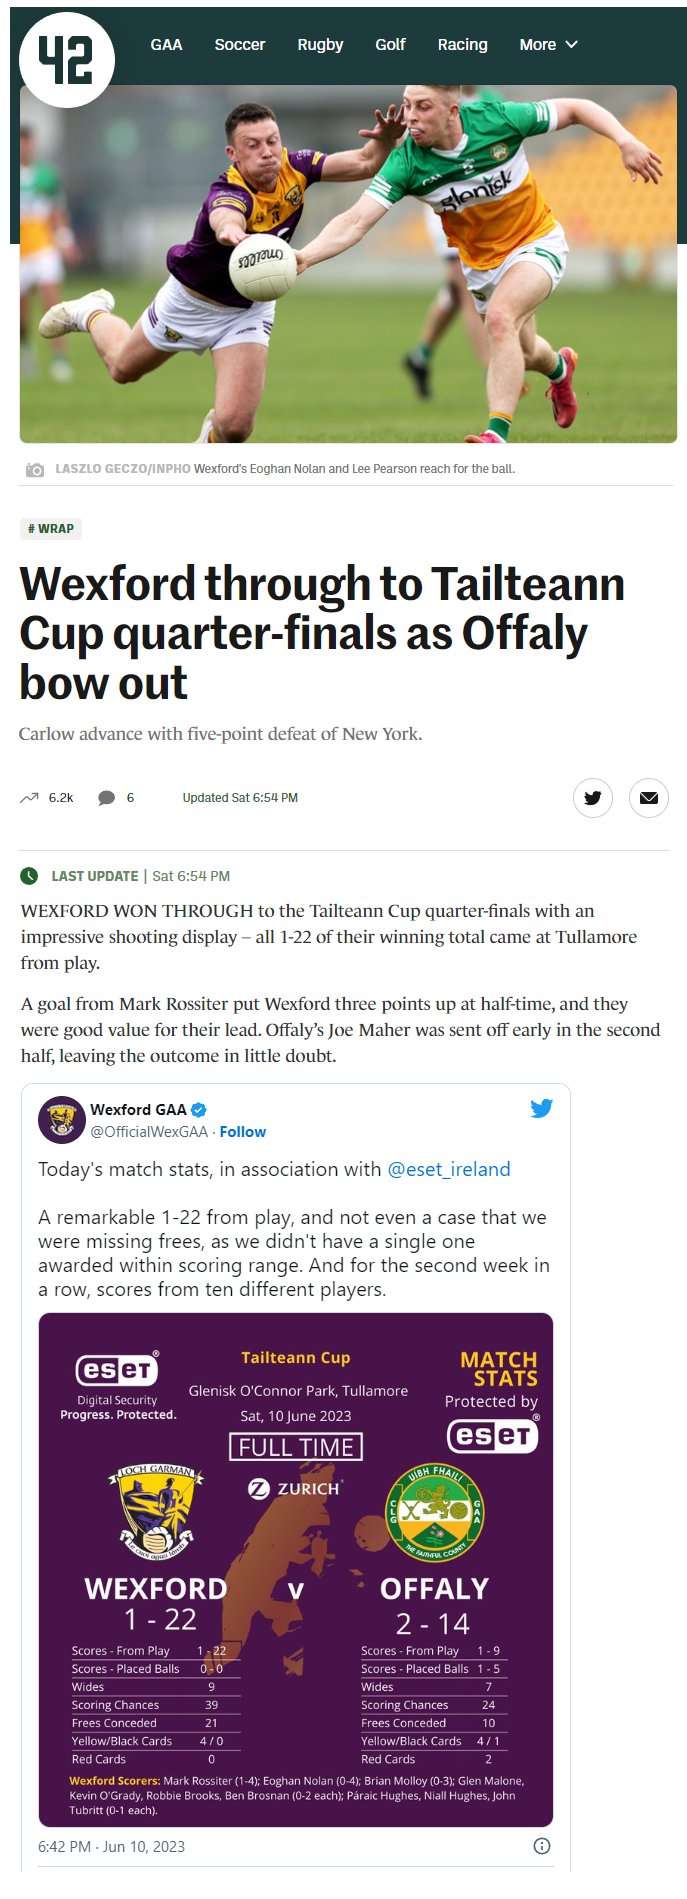Go to the Soccer section
Image resolution: width=687 pixels, height=1899 pixels.
pyautogui.click(x=240, y=45)
